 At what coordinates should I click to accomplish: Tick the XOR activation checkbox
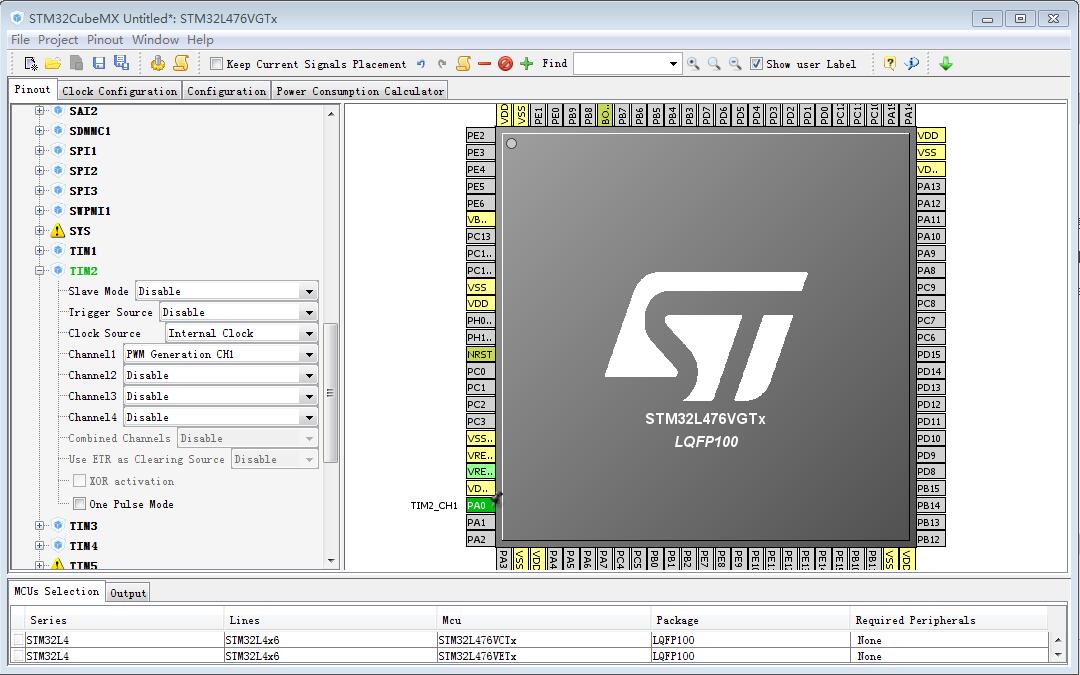(80, 481)
